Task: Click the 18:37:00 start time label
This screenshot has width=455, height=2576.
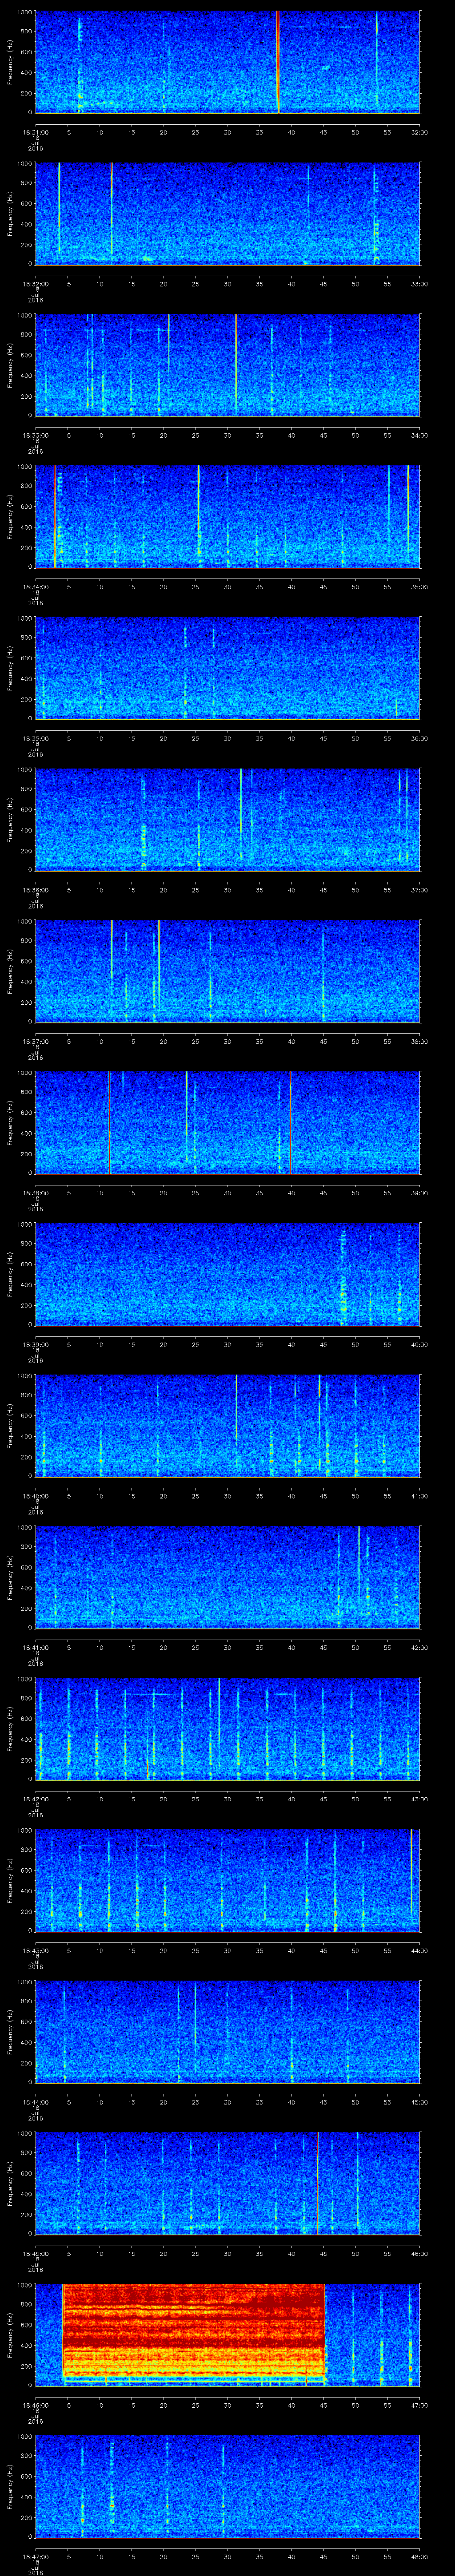Action: pyautogui.click(x=35, y=1041)
